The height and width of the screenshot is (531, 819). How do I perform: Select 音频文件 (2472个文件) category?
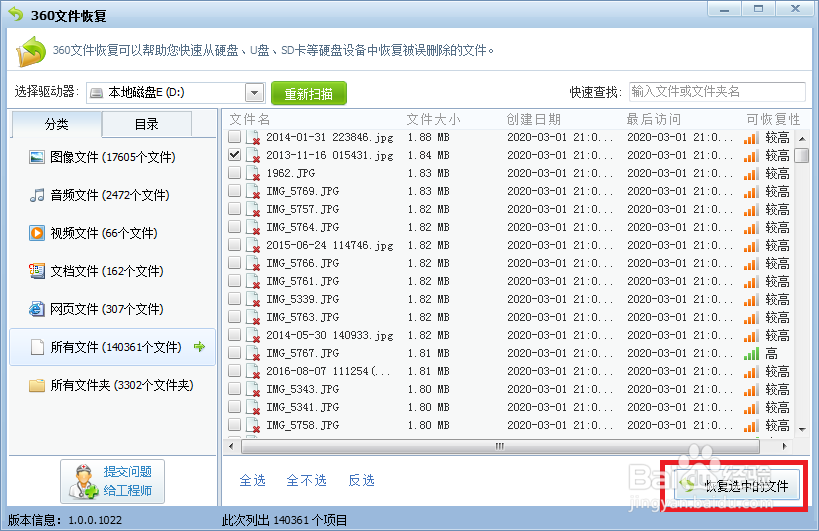(110, 195)
